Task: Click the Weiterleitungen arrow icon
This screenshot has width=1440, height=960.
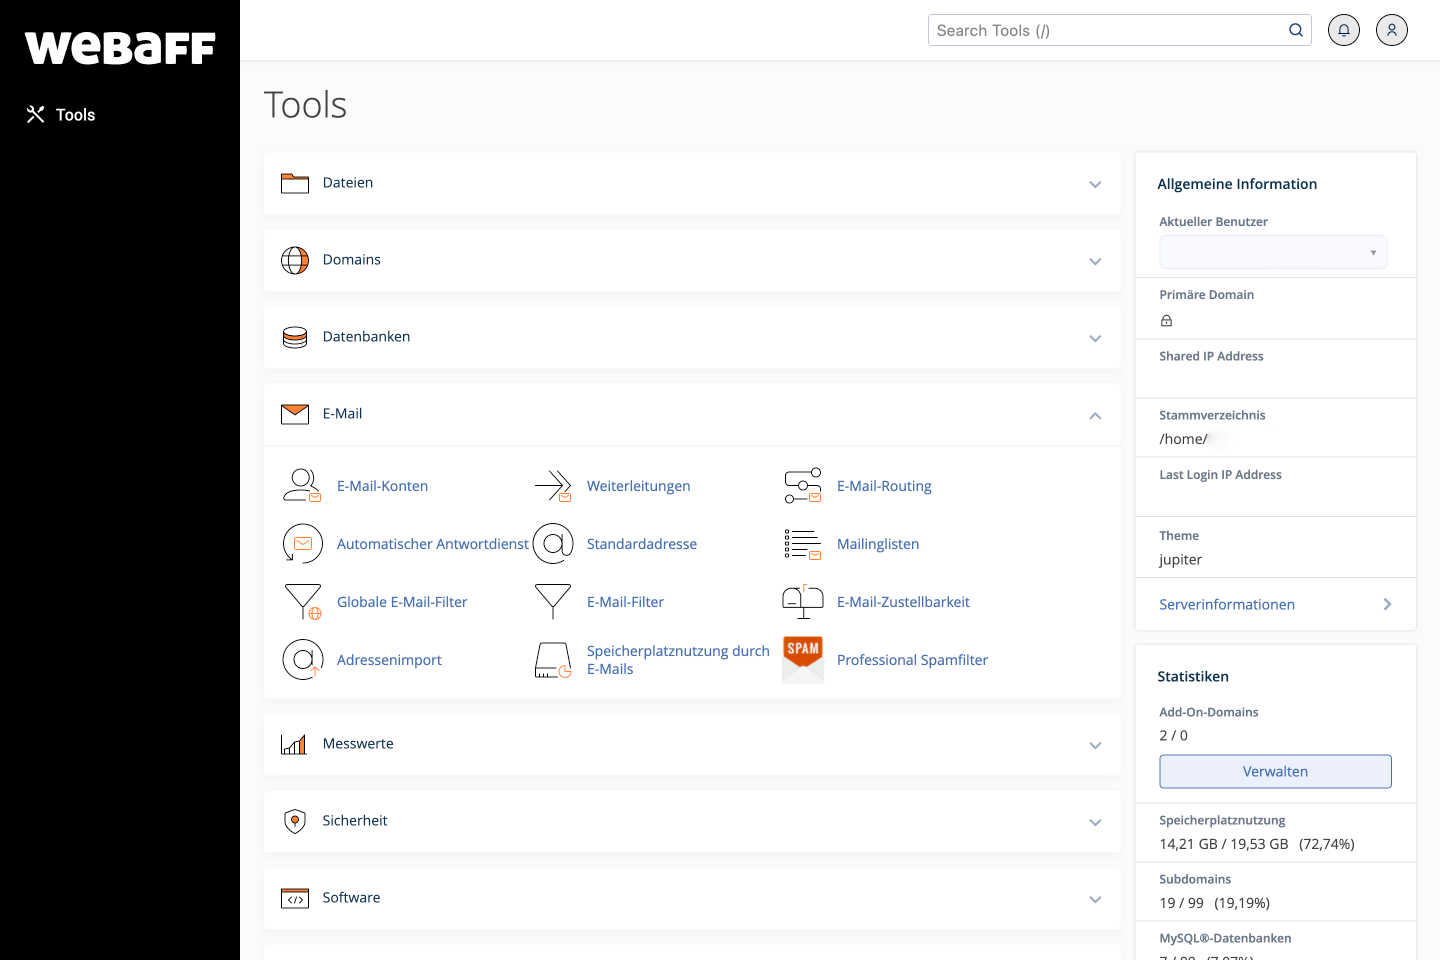Action: (x=553, y=486)
